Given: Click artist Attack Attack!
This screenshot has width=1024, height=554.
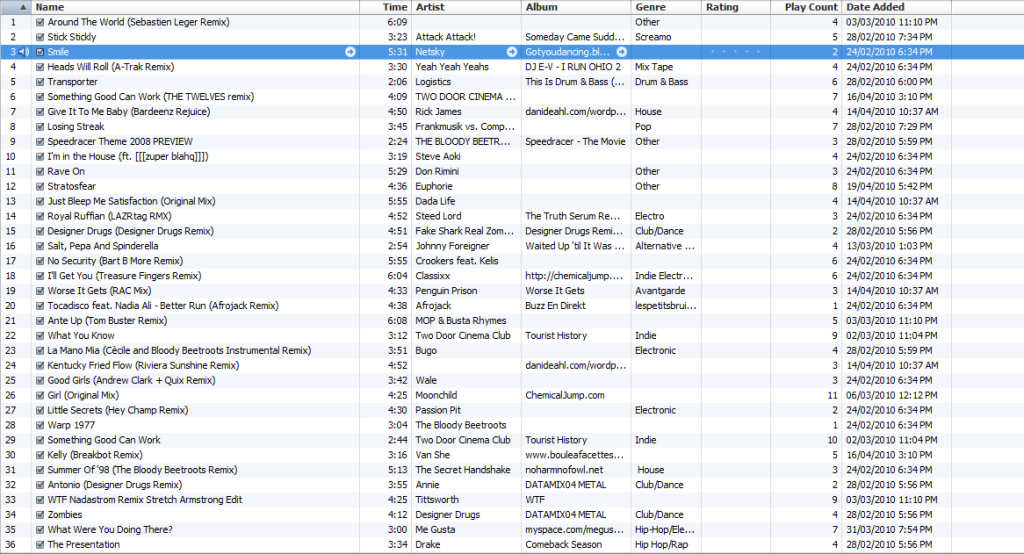Looking at the screenshot, I should tap(445, 37).
